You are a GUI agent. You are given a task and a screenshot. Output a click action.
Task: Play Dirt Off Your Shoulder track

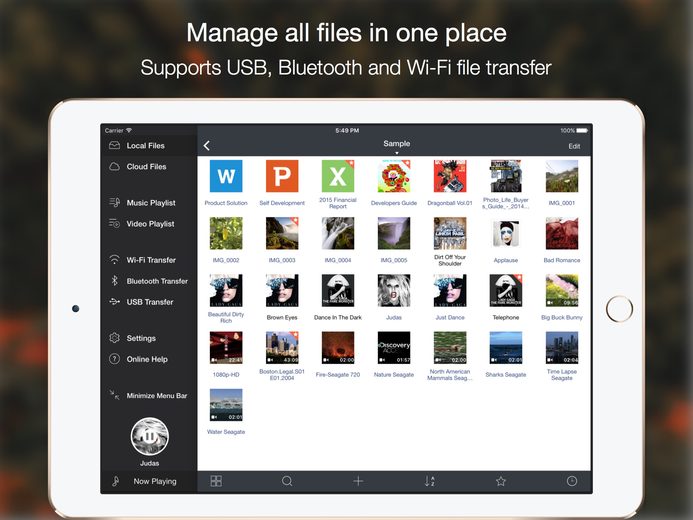point(450,233)
